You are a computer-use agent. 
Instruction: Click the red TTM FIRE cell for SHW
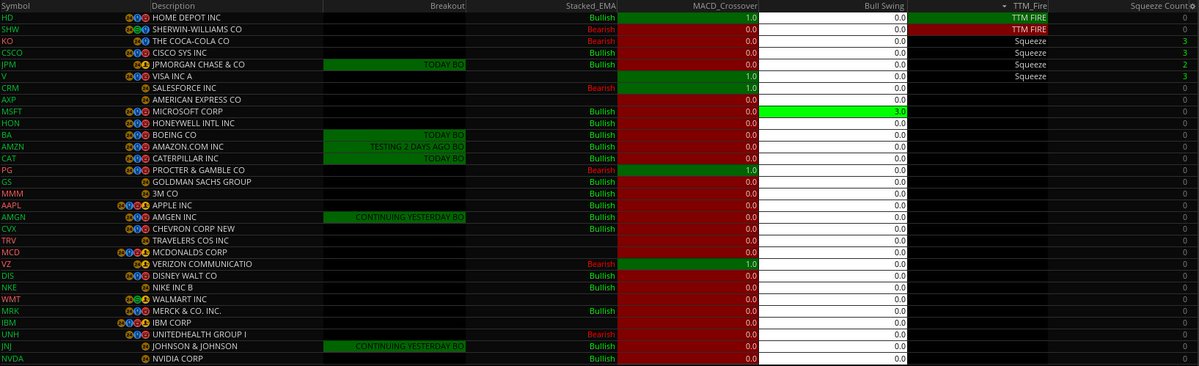coord(979,29)
